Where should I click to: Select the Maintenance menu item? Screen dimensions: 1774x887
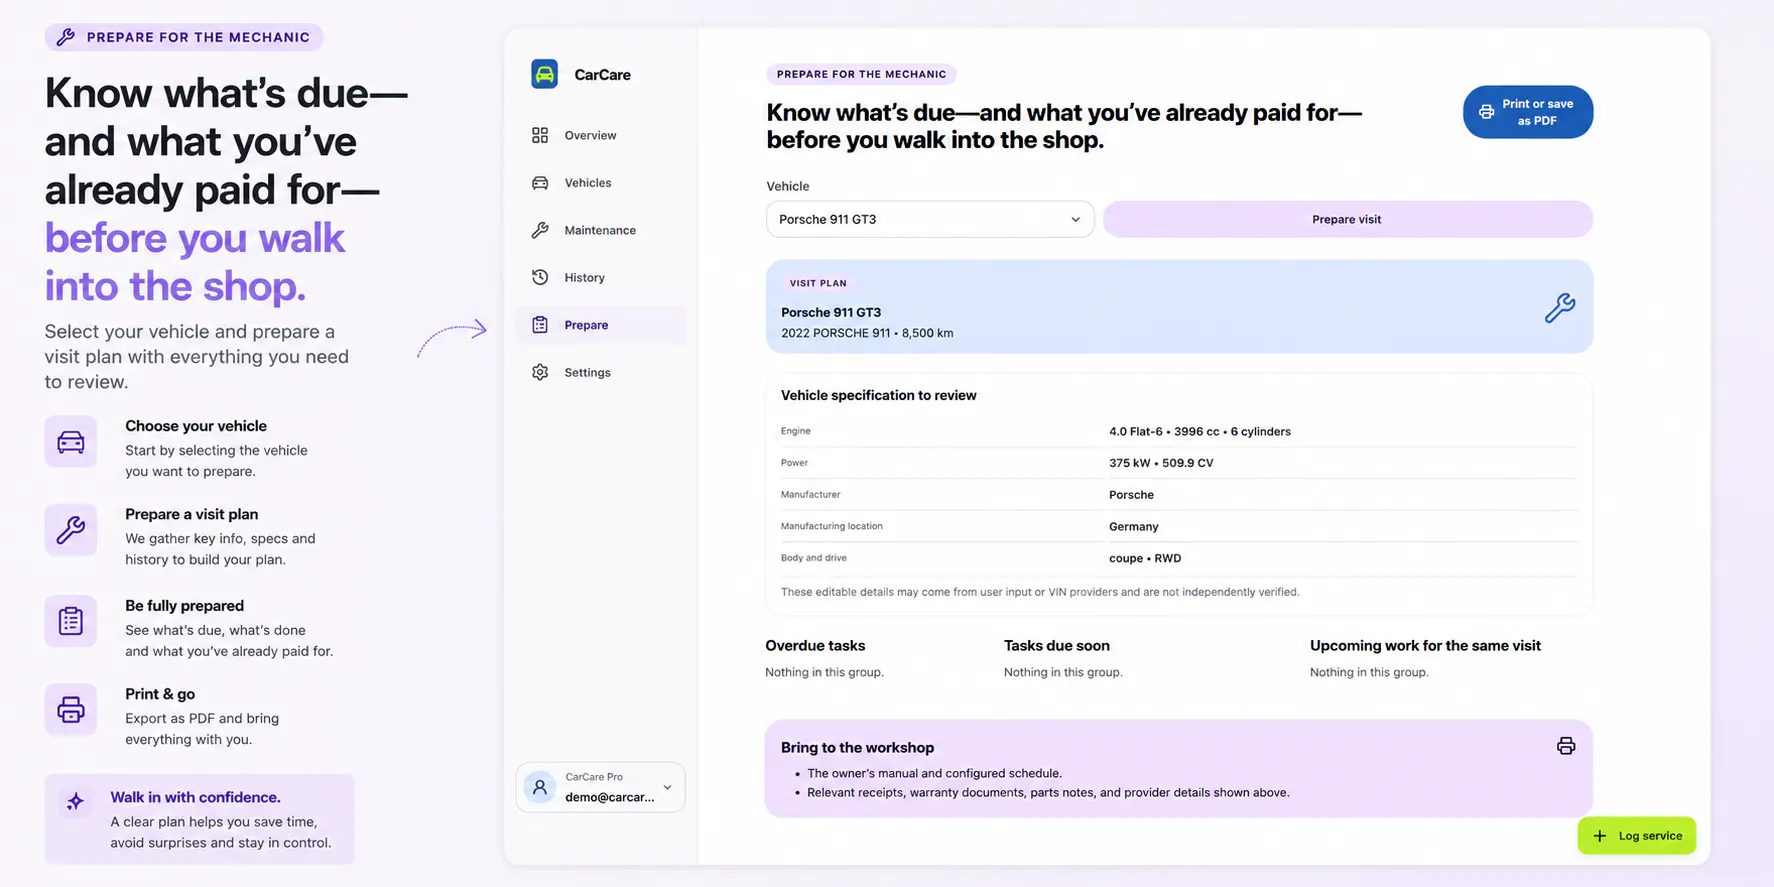click(x=600, y=230)
